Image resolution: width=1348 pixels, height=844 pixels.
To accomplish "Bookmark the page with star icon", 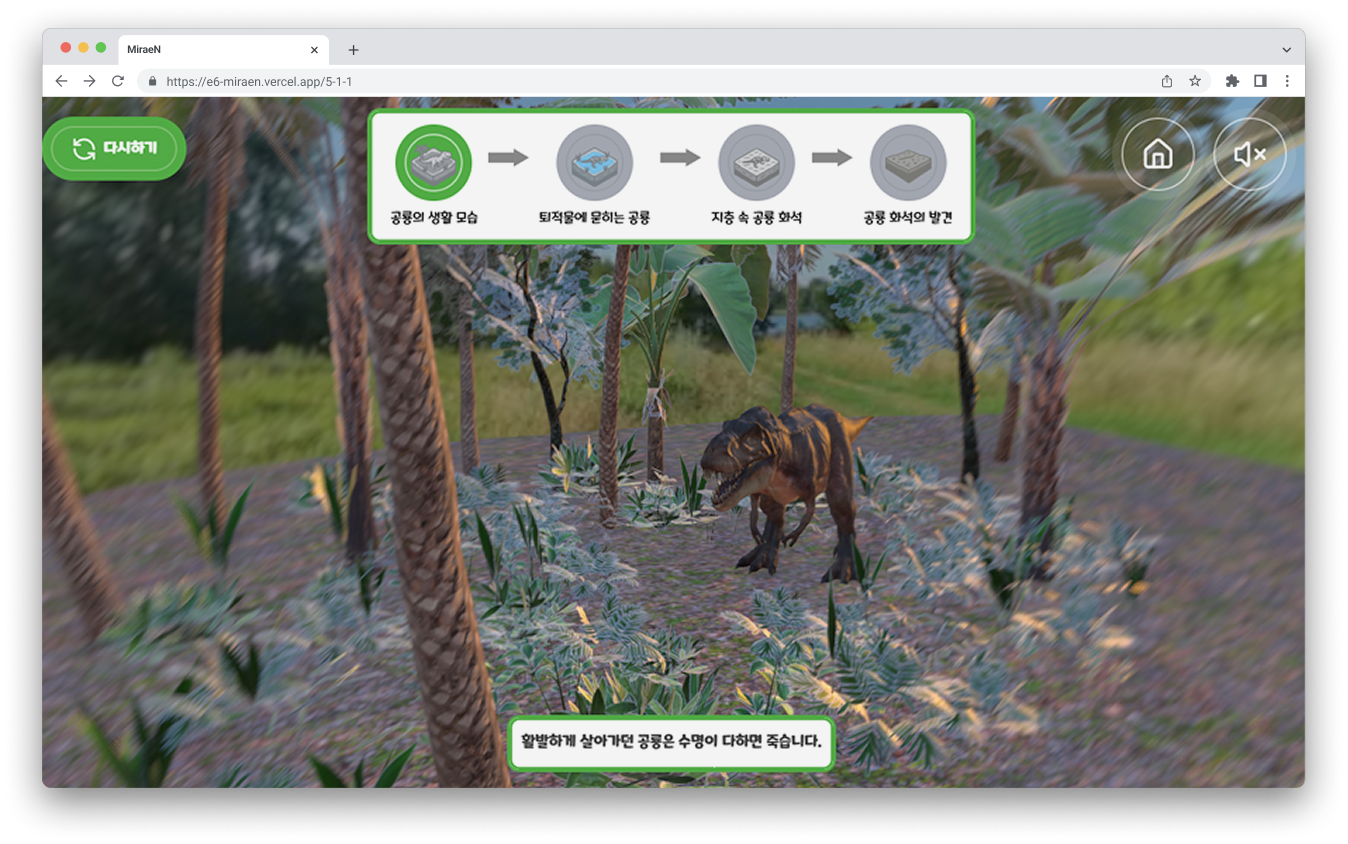I will pyautogui.click(x=1195, y=81).
